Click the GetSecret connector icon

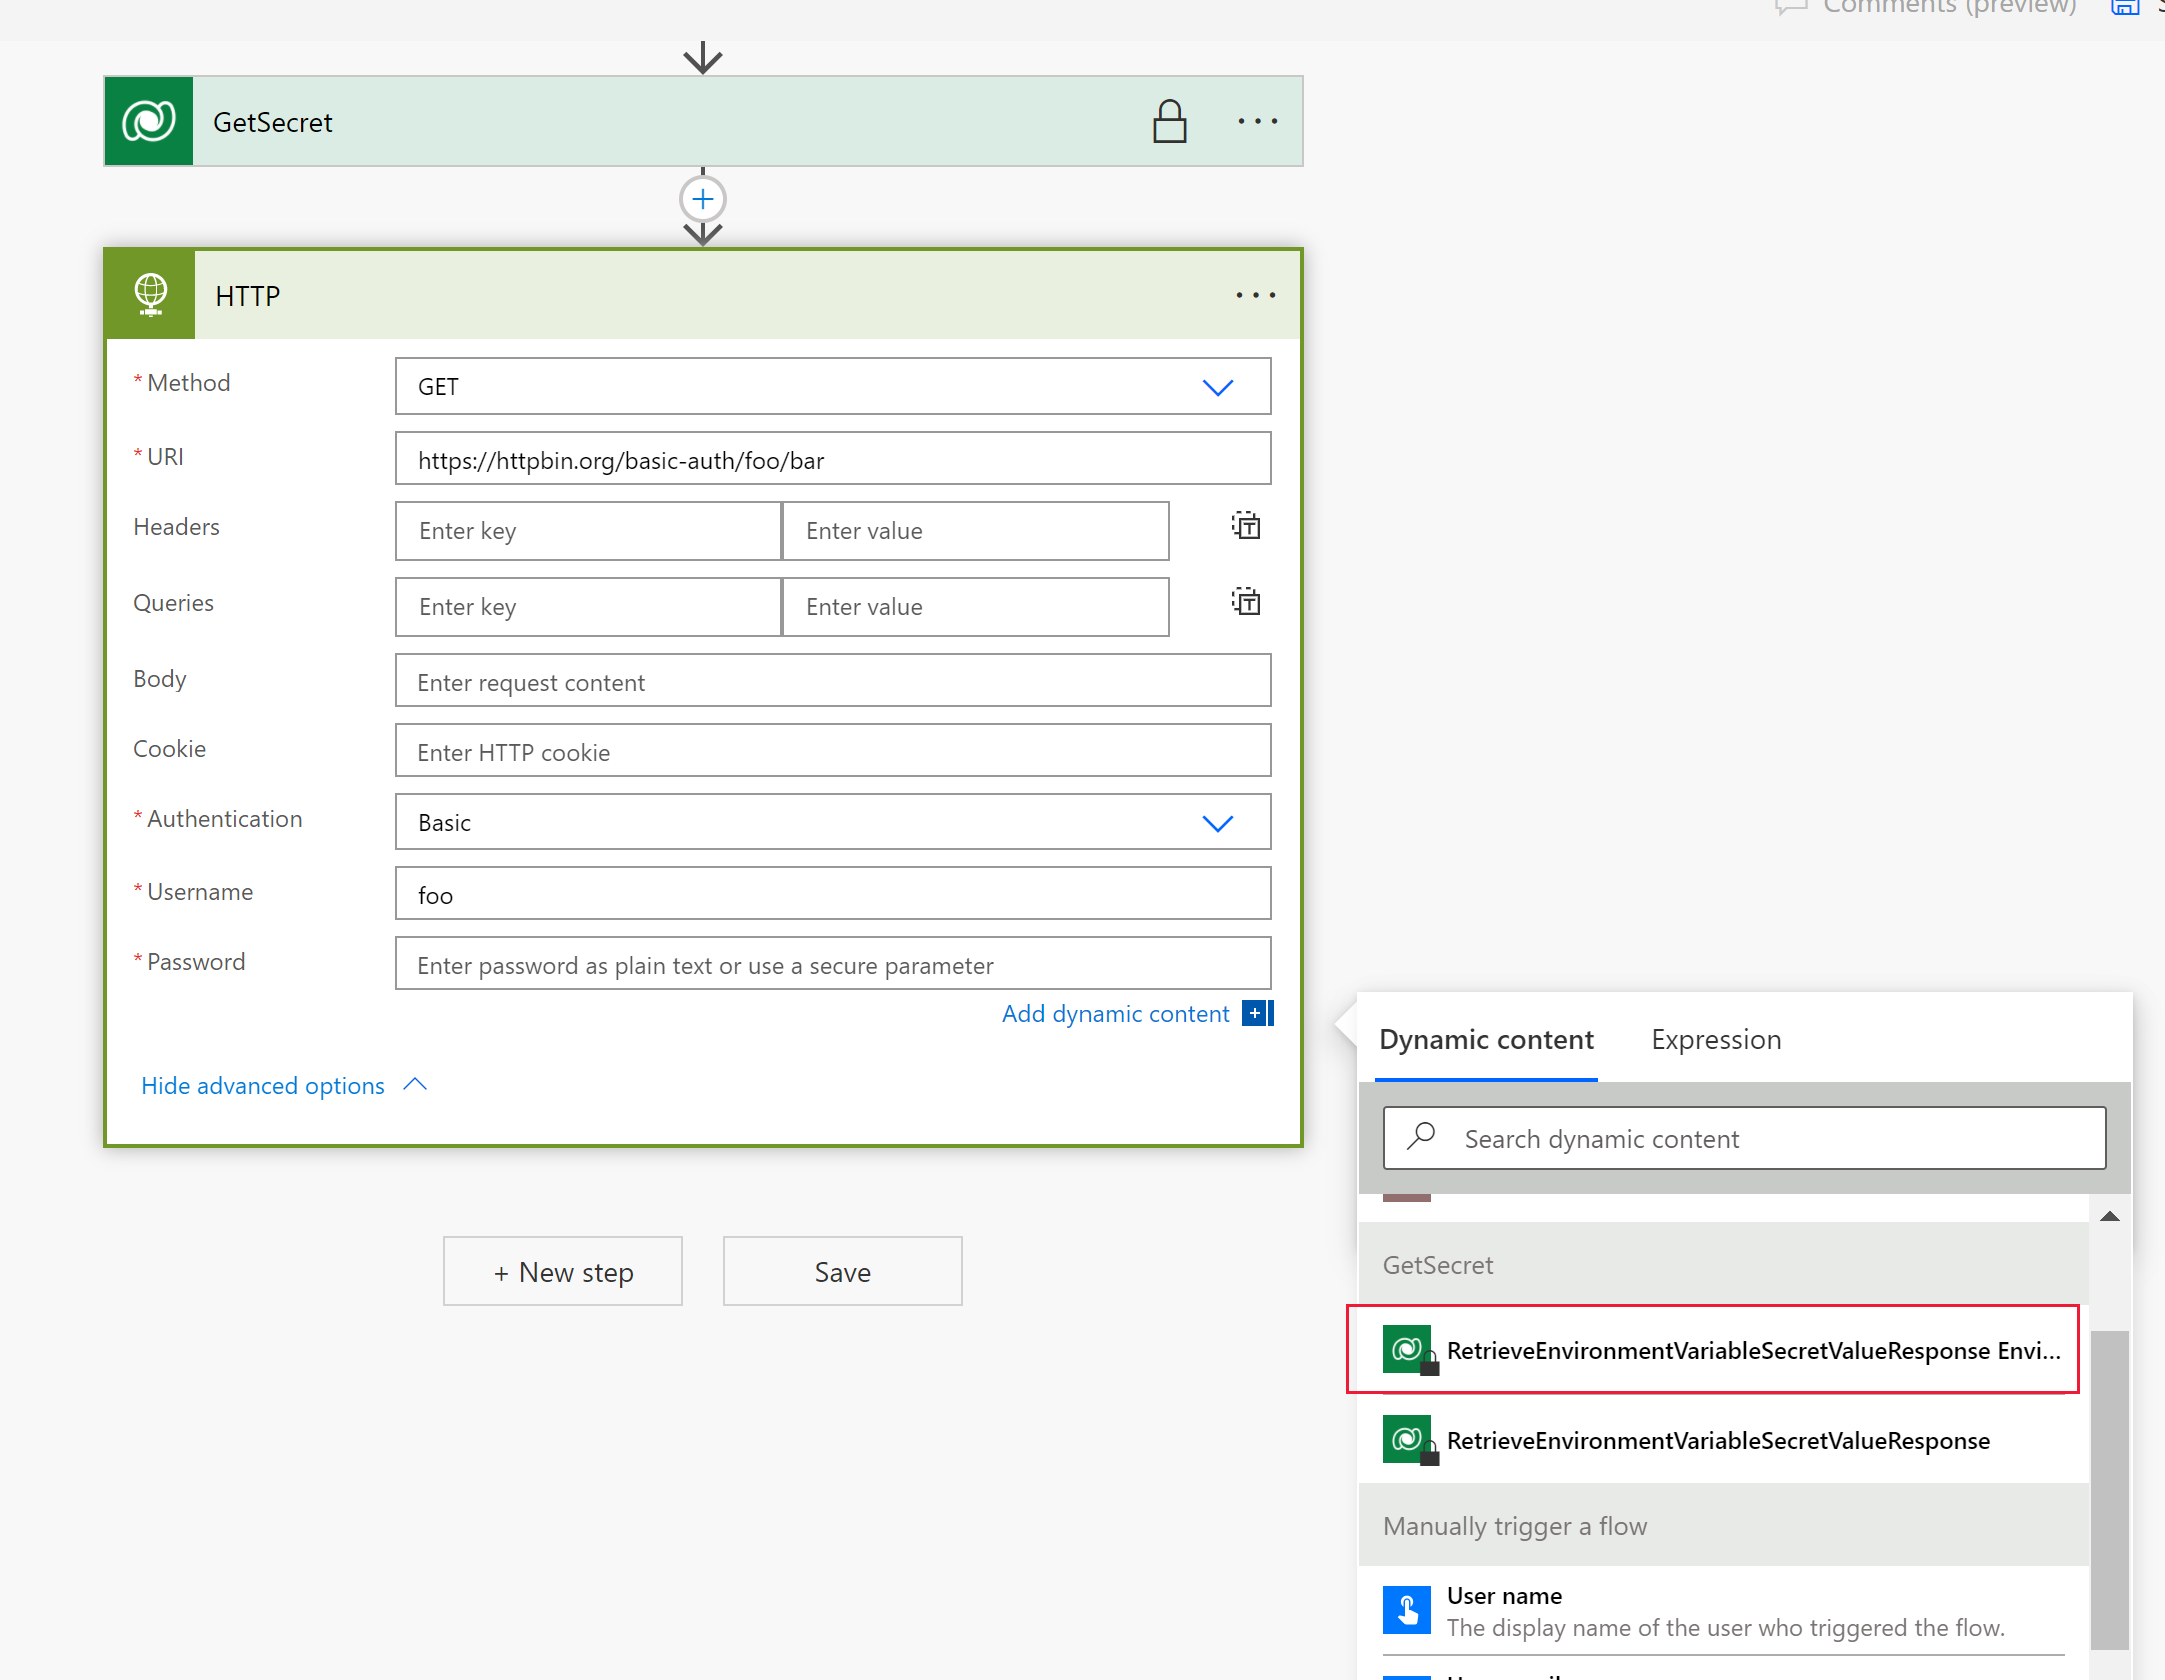point(149,119)
